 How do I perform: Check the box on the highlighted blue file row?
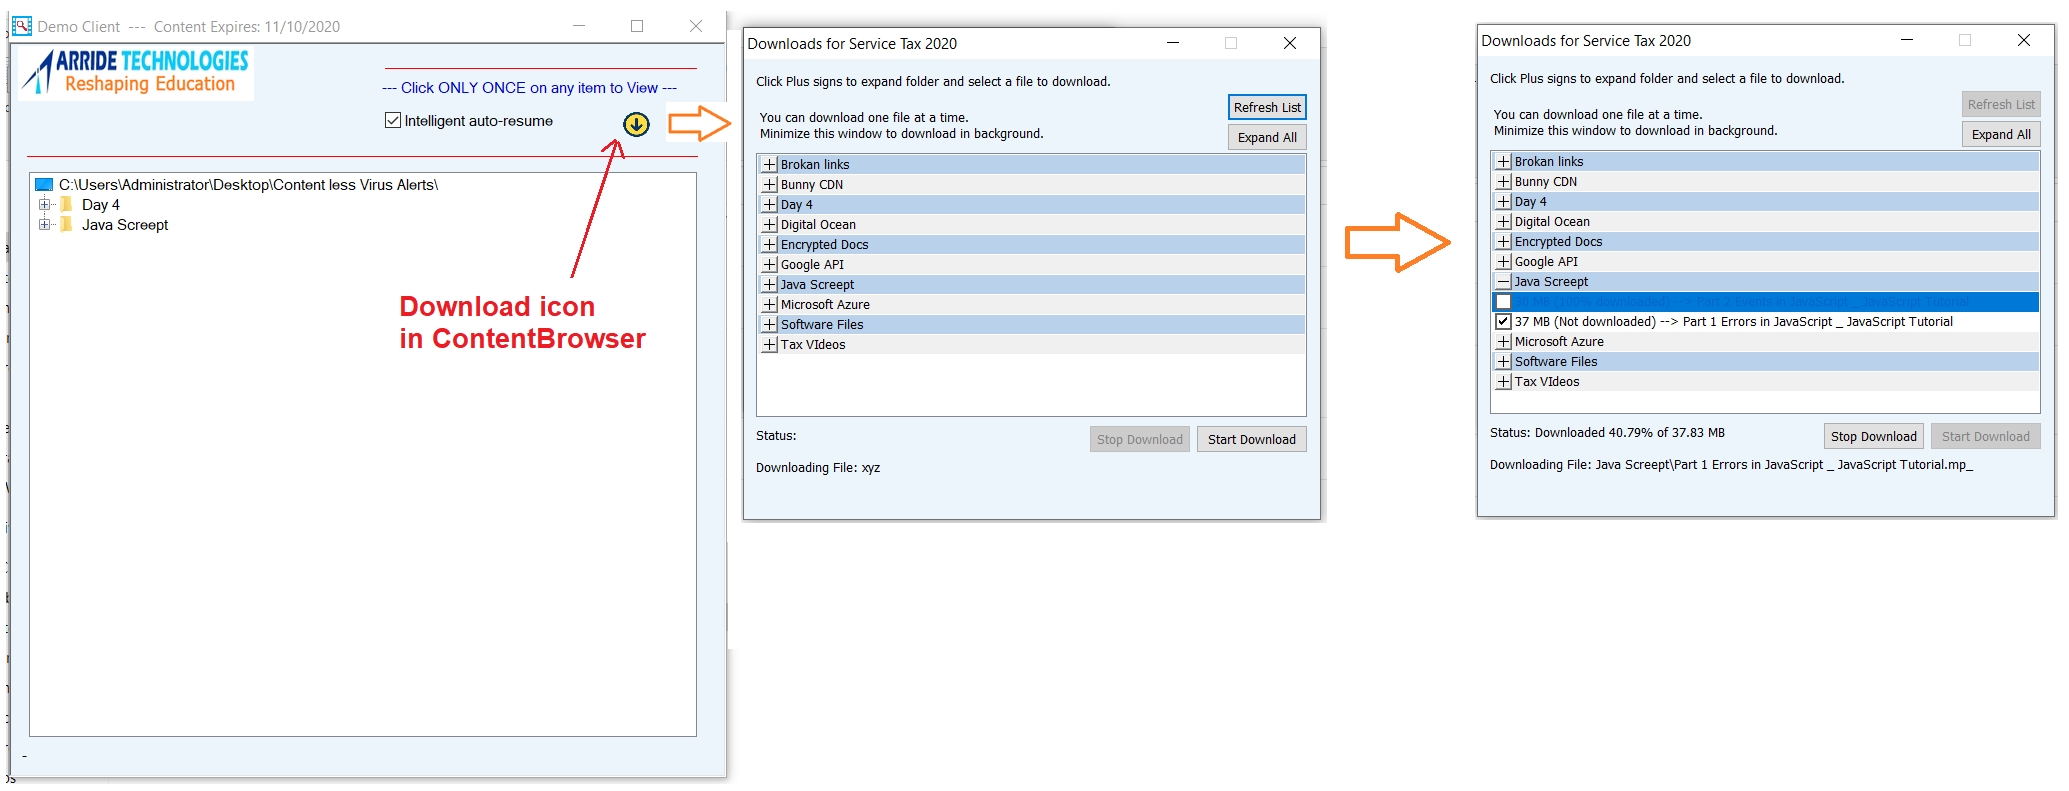coord(1503,302)
